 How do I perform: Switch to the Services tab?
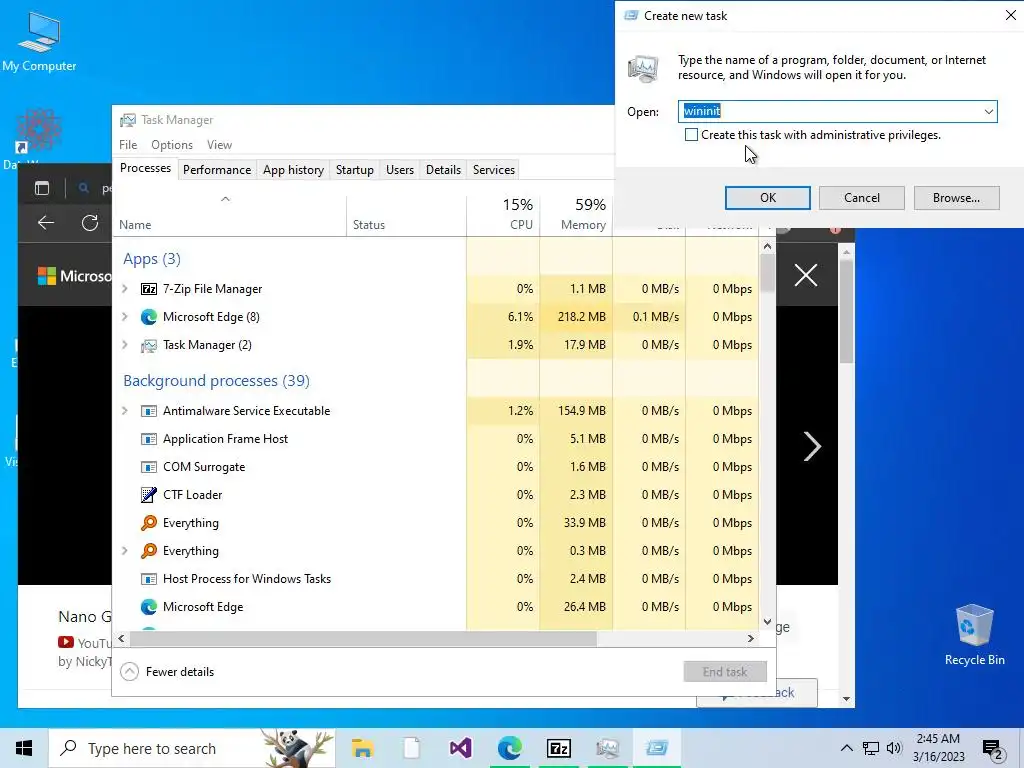494,170
